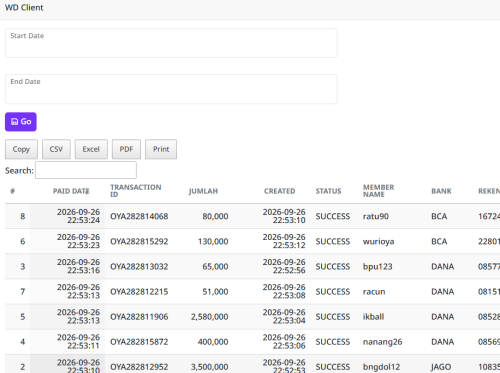Image resolution: width=500 pixels, height=373 pixels.
Task: Sort by the BANK column header
Action: [441, 191]
